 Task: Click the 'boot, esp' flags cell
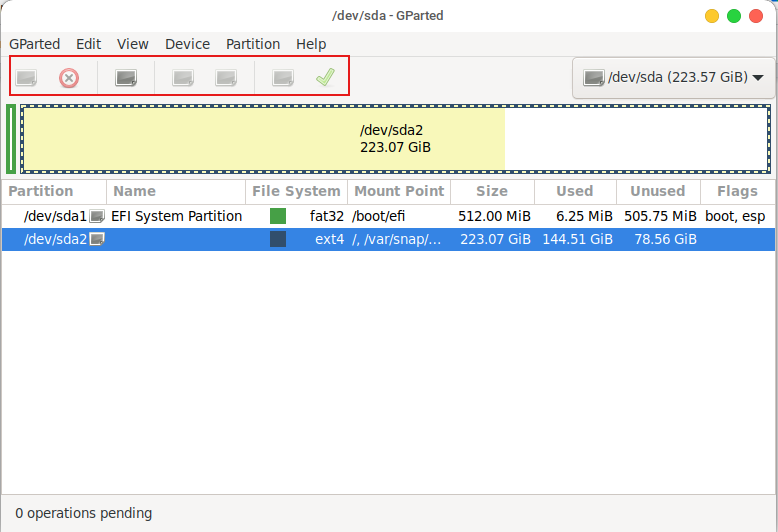735,216
